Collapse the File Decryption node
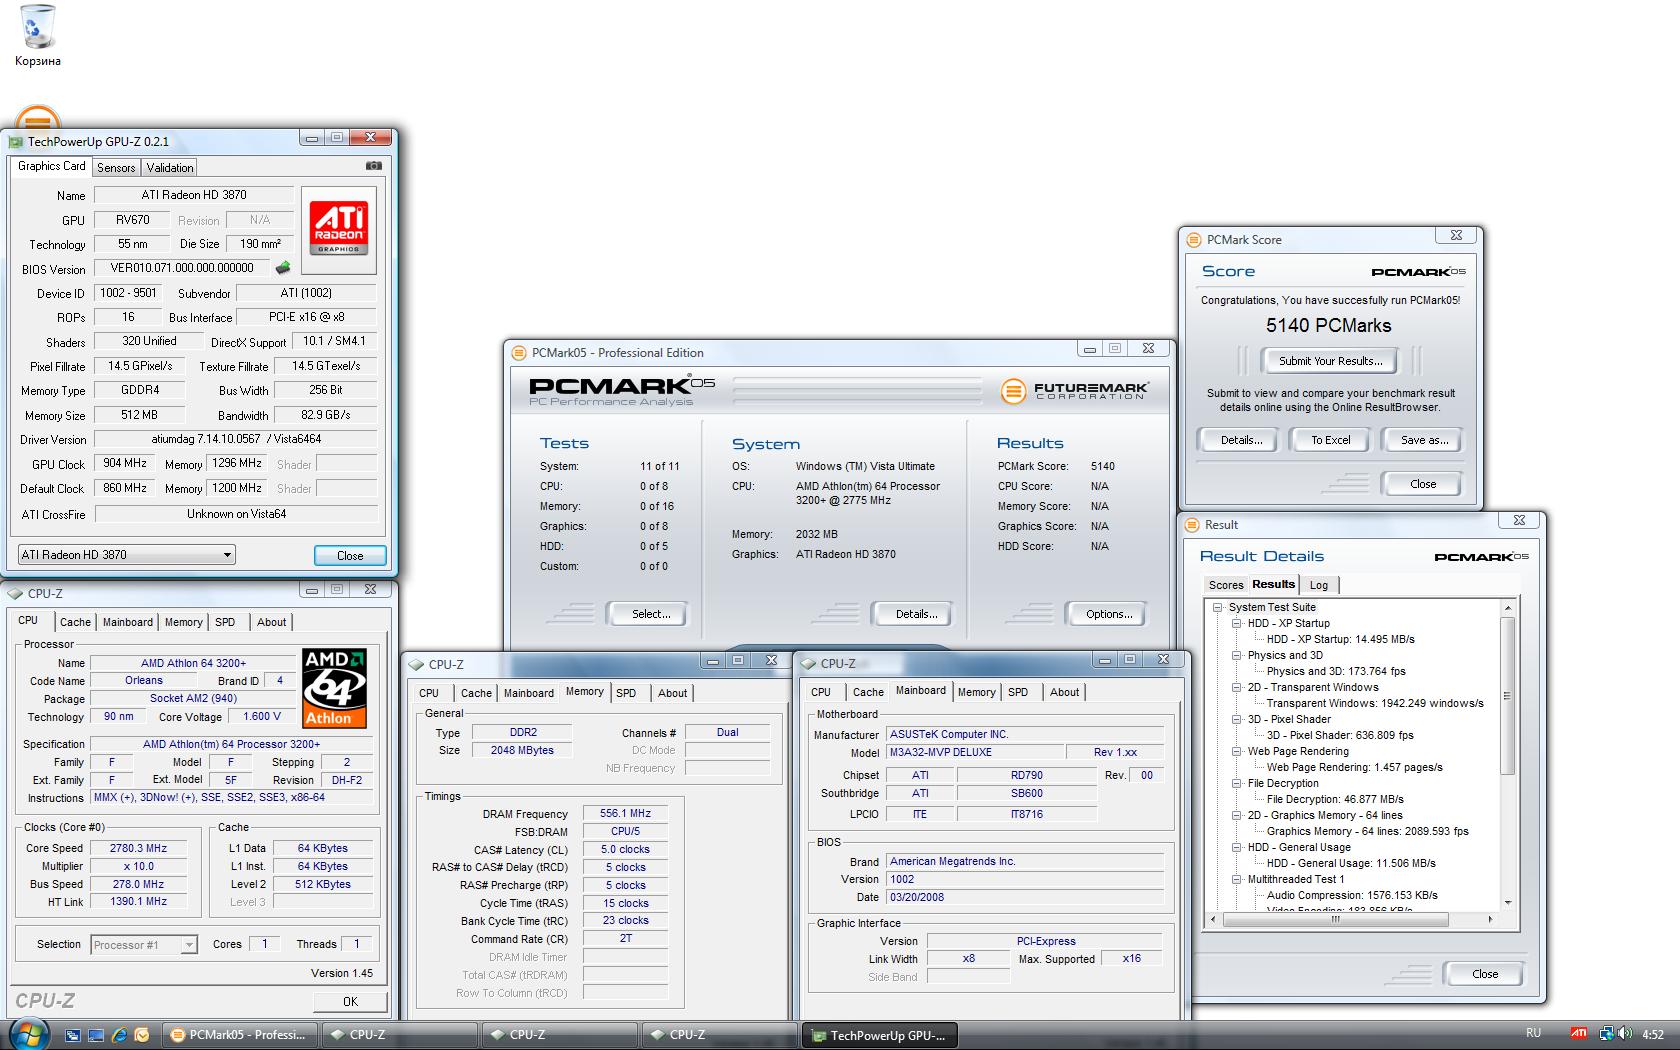1680x1050 pixels. pos(1236,783)
